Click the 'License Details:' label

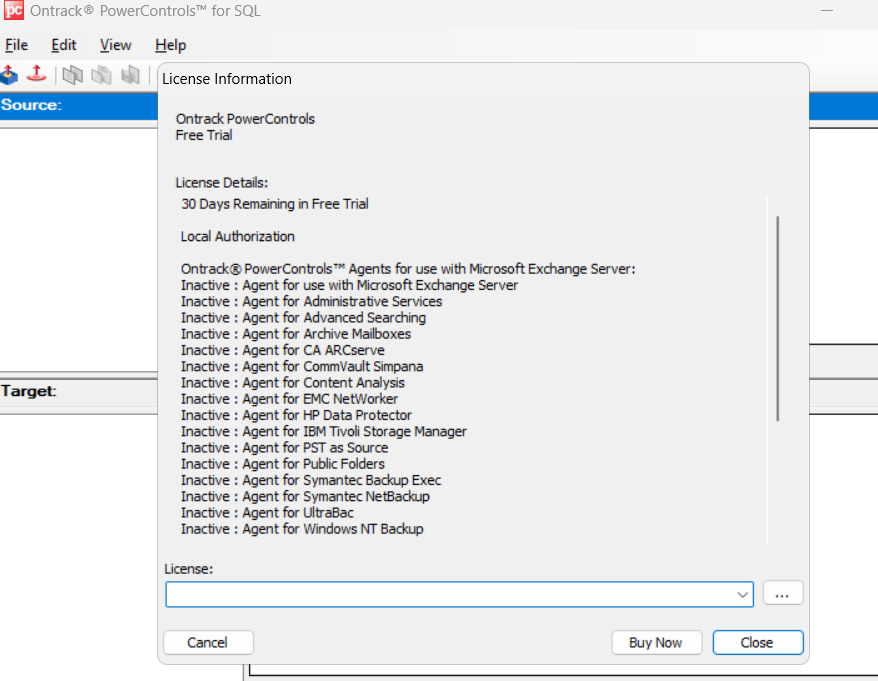222,183
